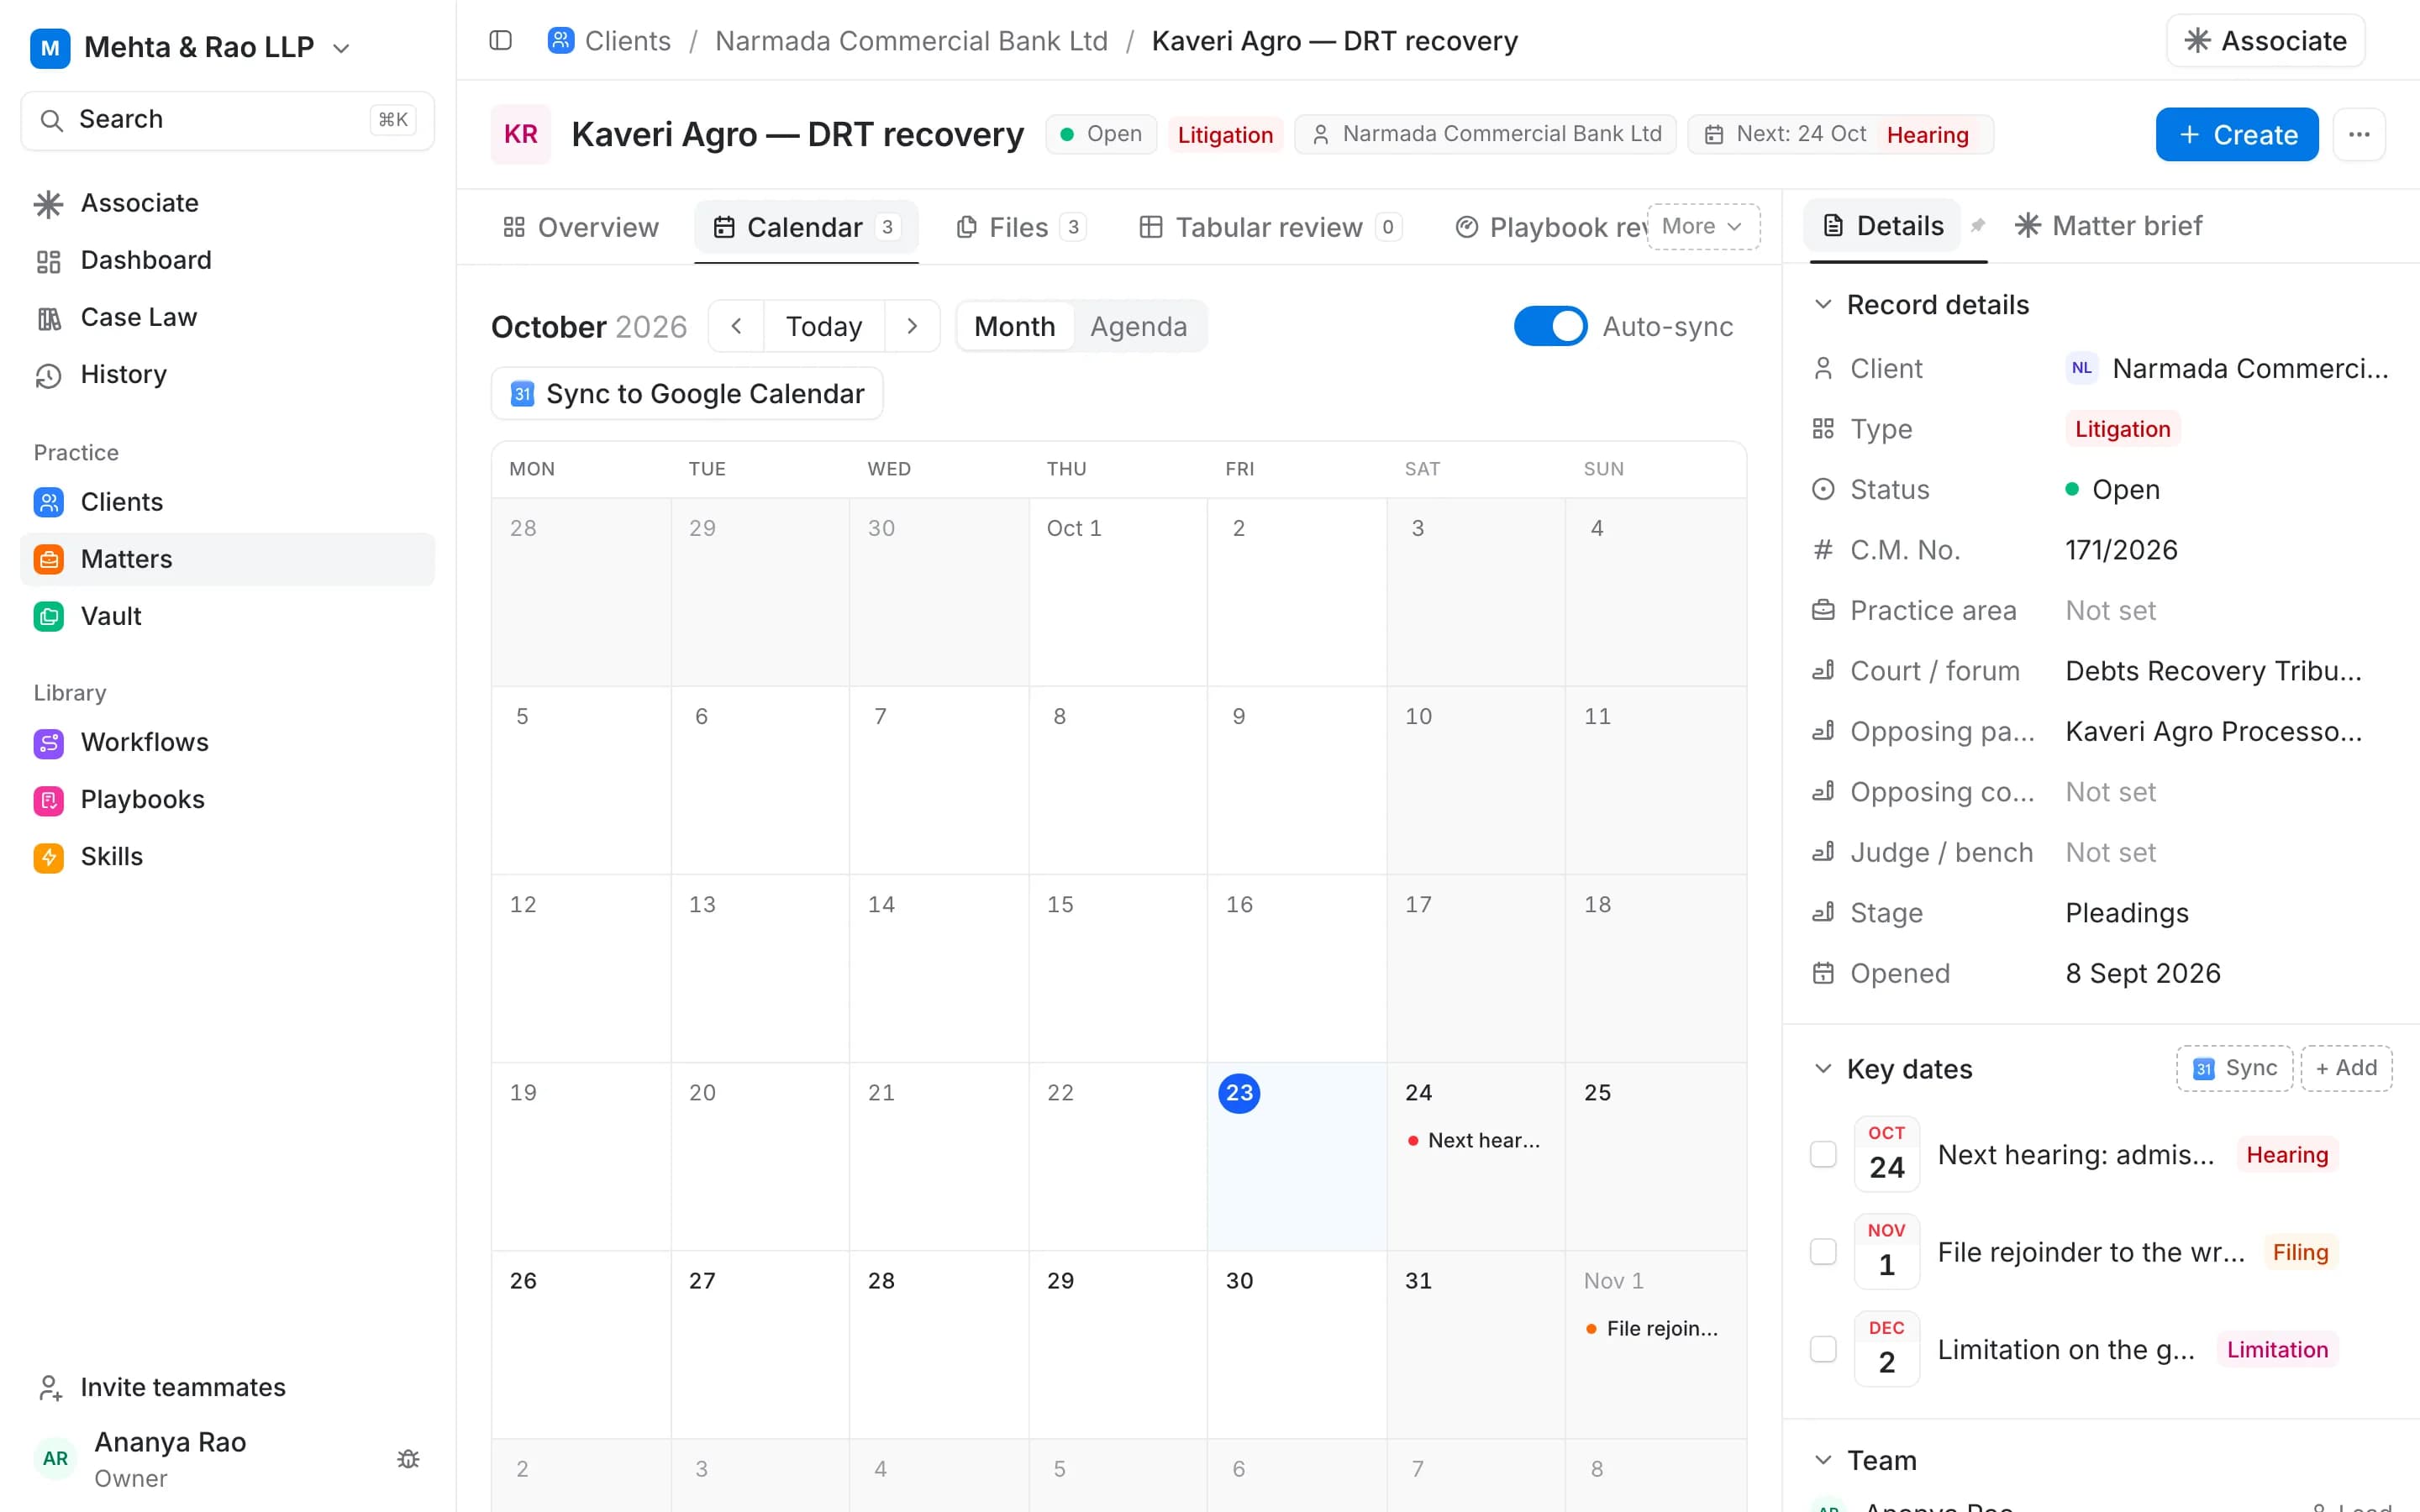Image resolution: width=2420 pixels, height=1512 pixels.
Task: Click Narmada Commercial Bank Ltd breadcrumb
Action: point(911,41)
